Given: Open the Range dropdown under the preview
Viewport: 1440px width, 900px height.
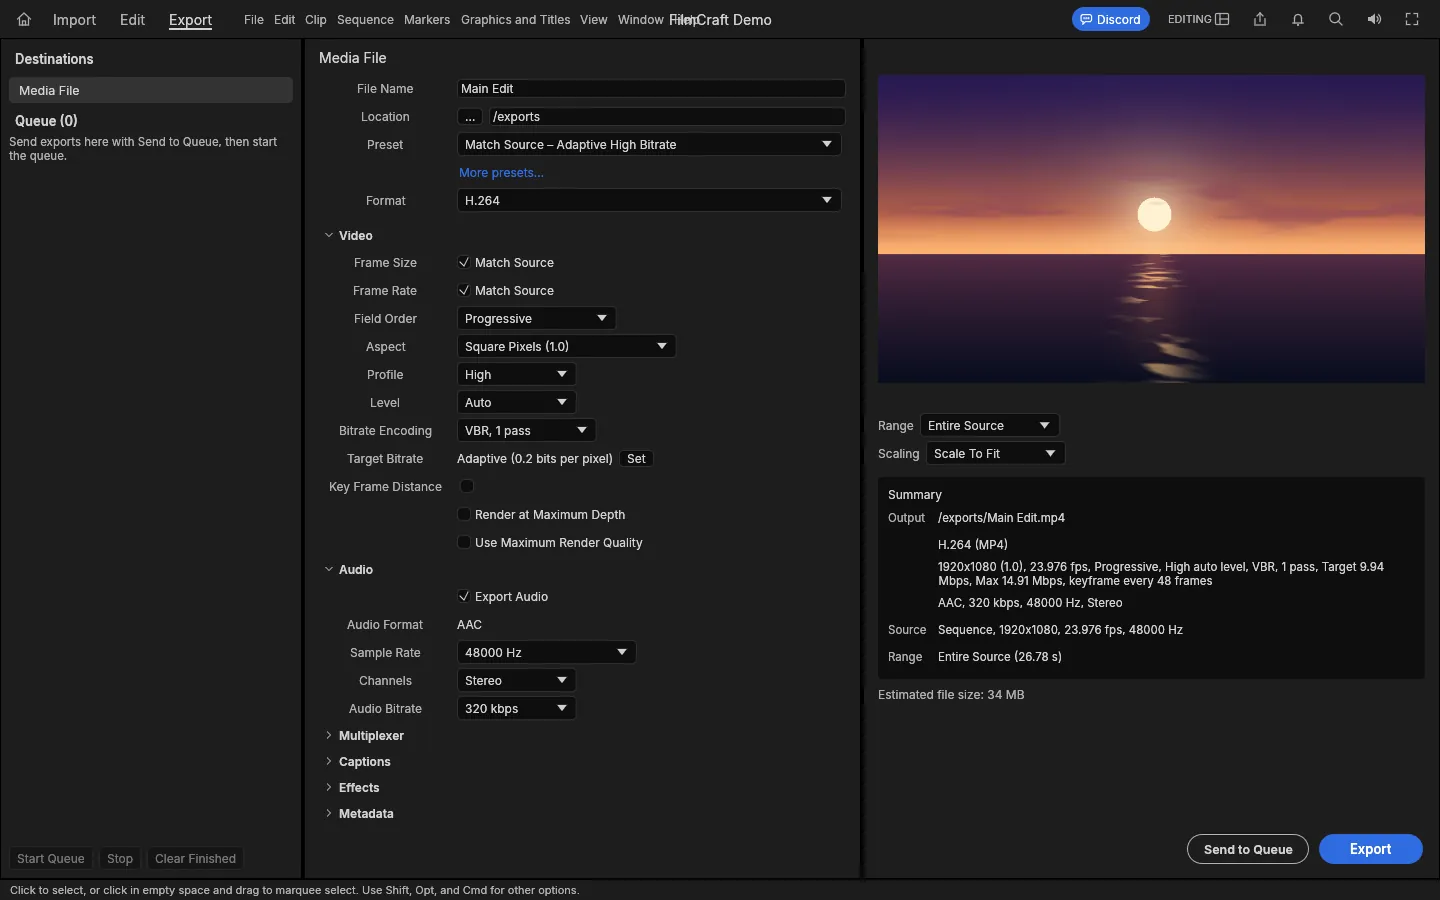Looking at the screenshot, I should pos(989,426).
